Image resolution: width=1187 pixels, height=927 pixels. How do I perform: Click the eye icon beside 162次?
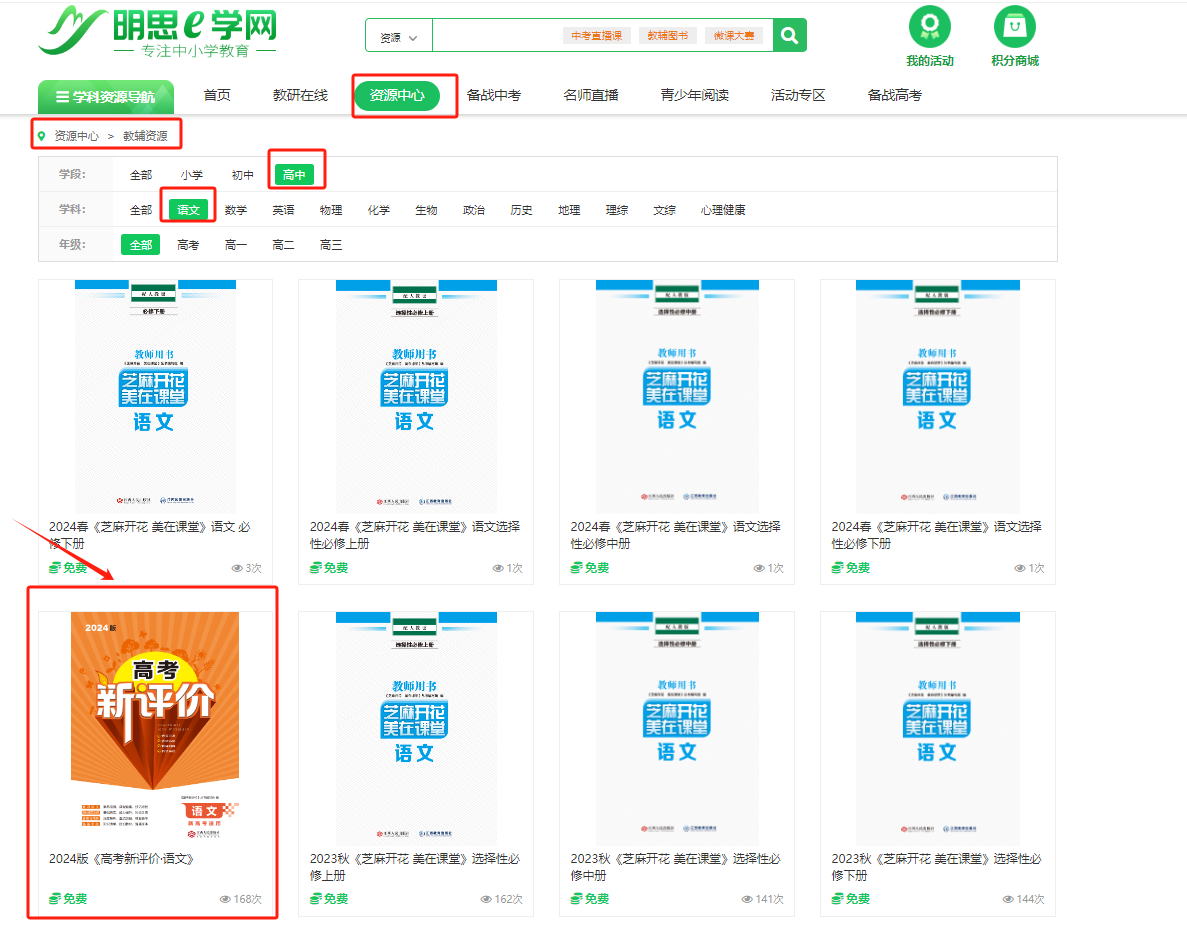[486, 900]
